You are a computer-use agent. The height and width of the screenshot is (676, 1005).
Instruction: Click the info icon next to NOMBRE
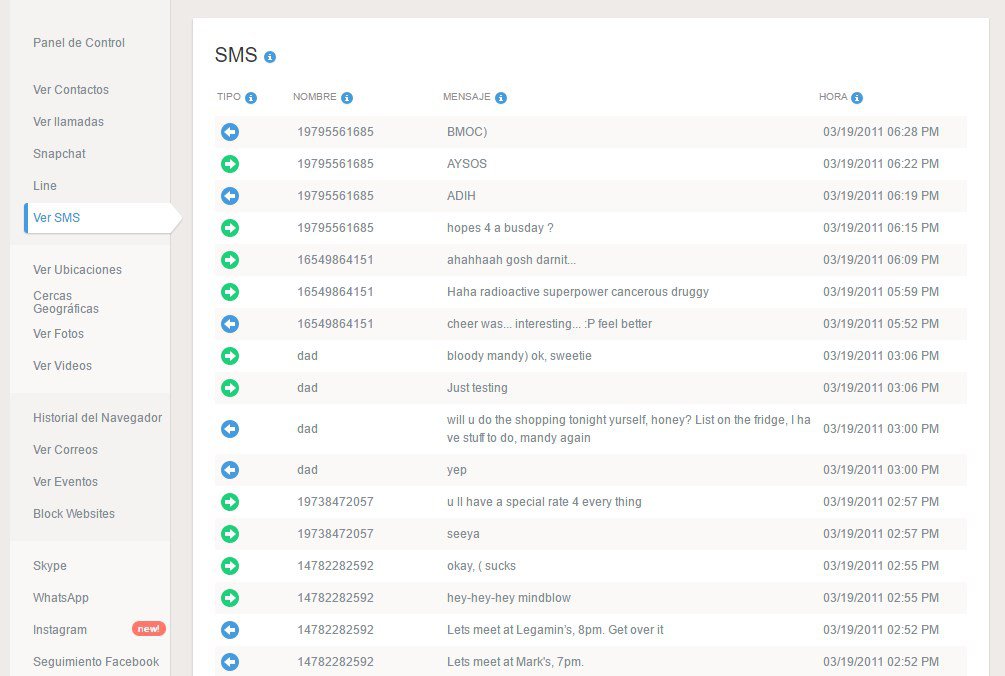[347, 98]
